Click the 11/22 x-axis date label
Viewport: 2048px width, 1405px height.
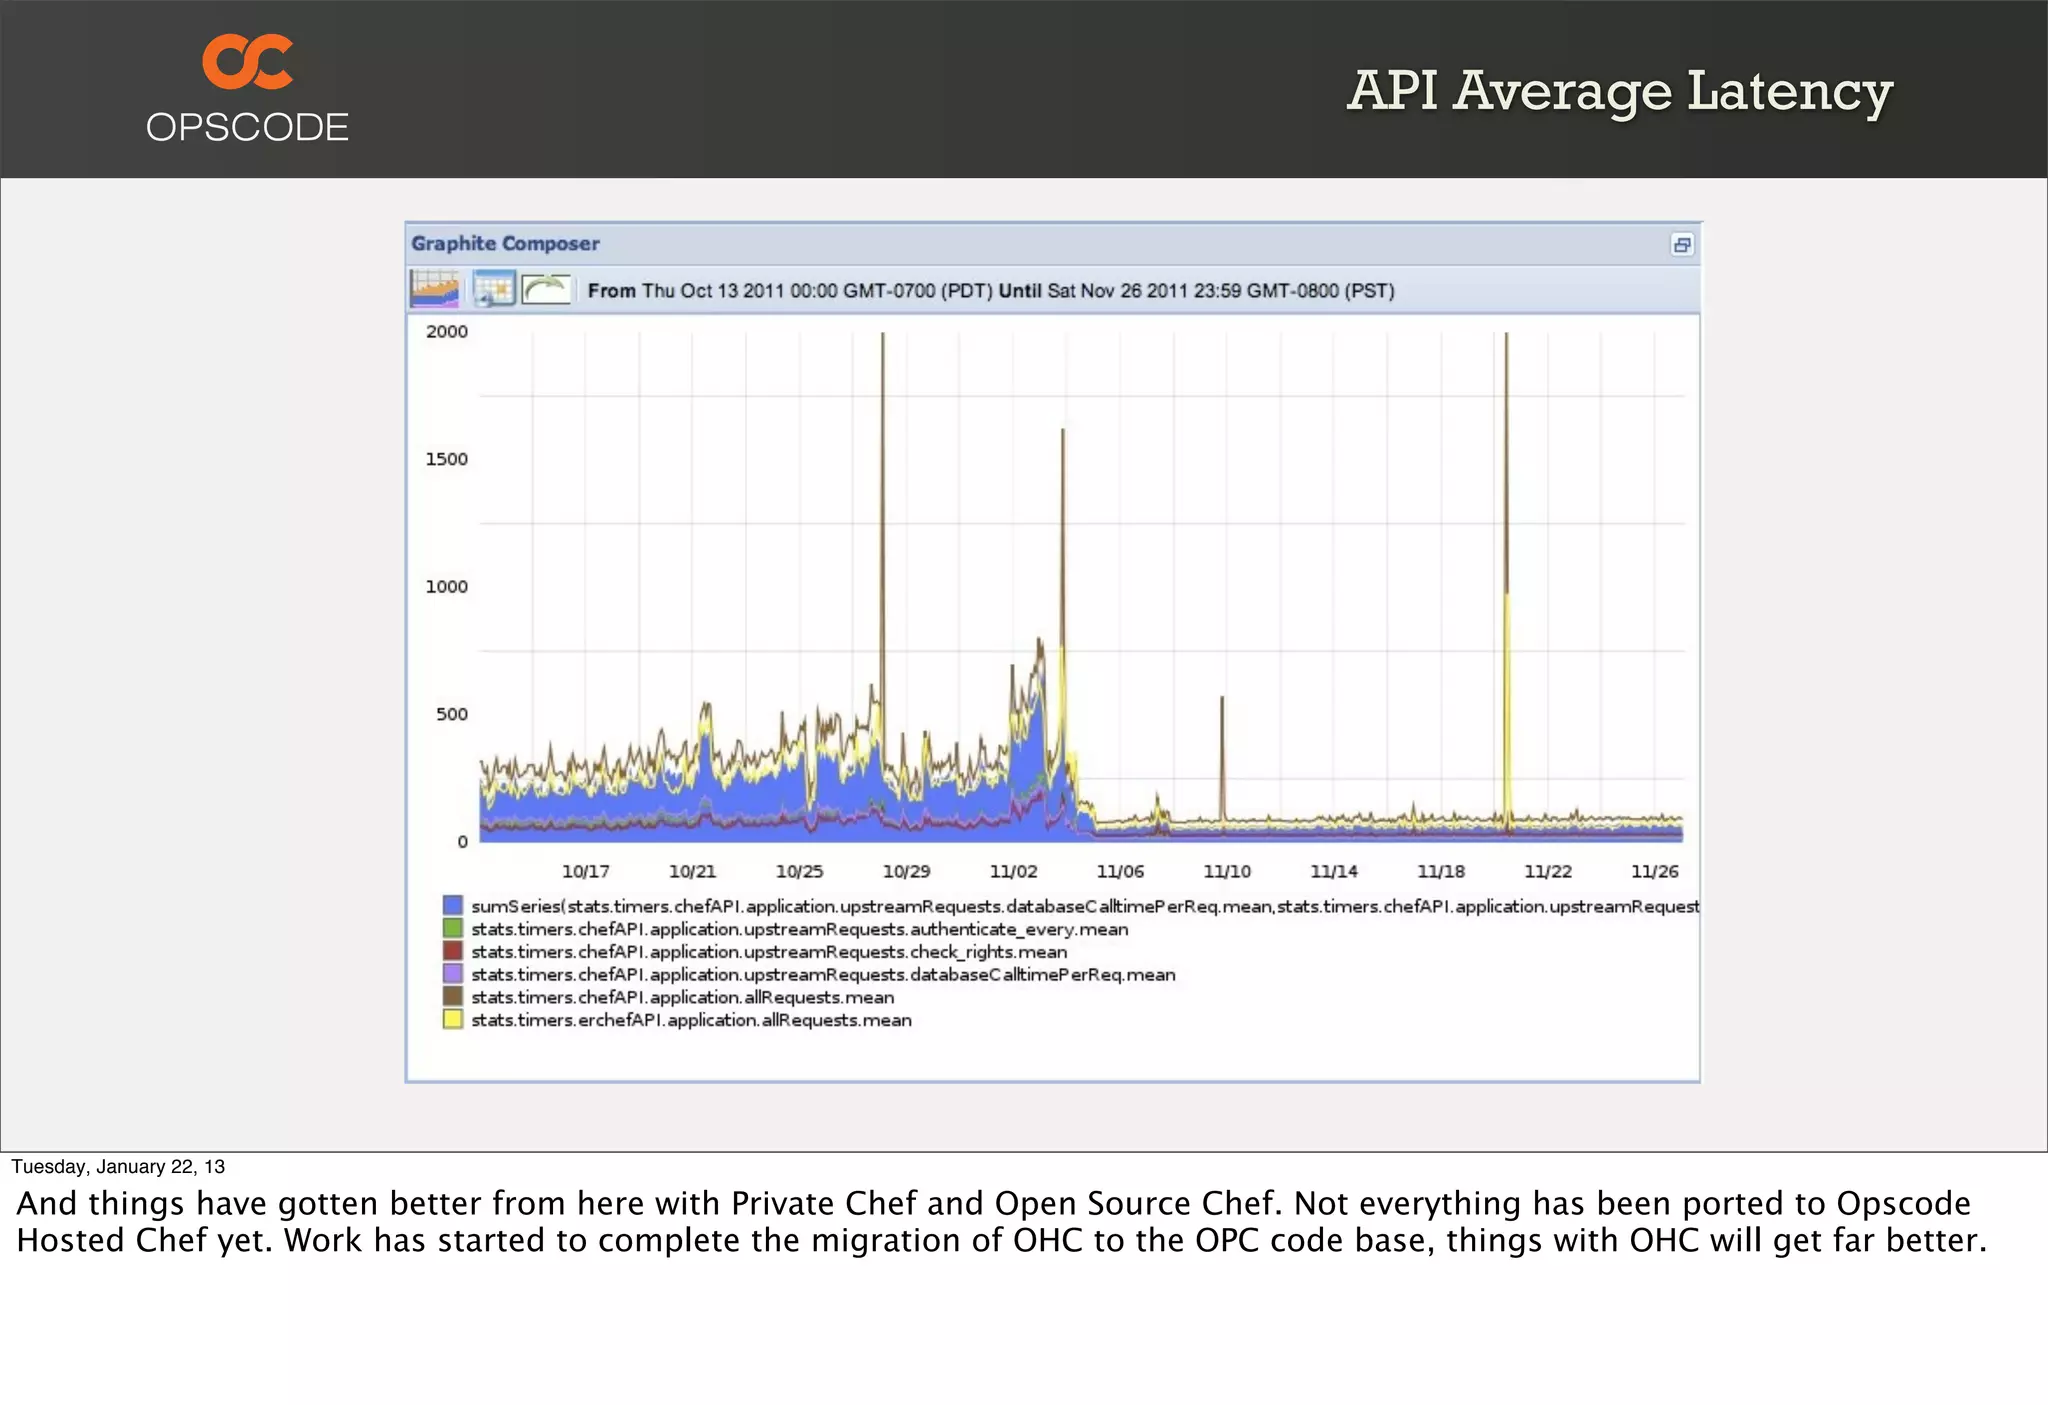[1548, 872]
